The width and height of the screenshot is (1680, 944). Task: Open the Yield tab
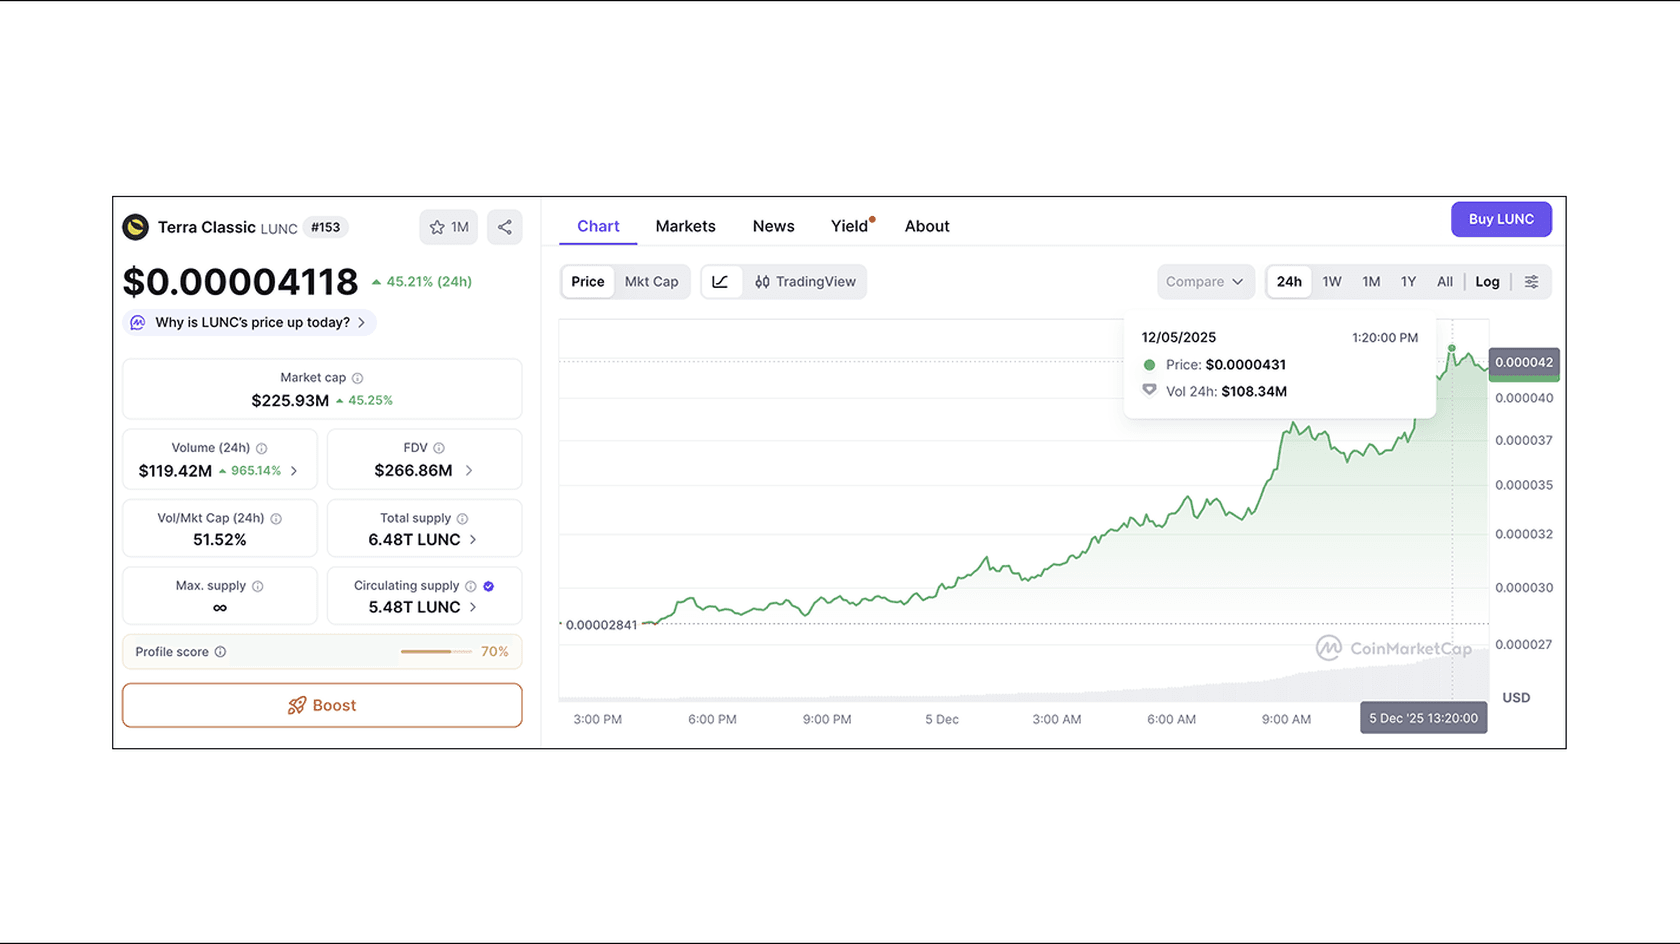[849, 226]
